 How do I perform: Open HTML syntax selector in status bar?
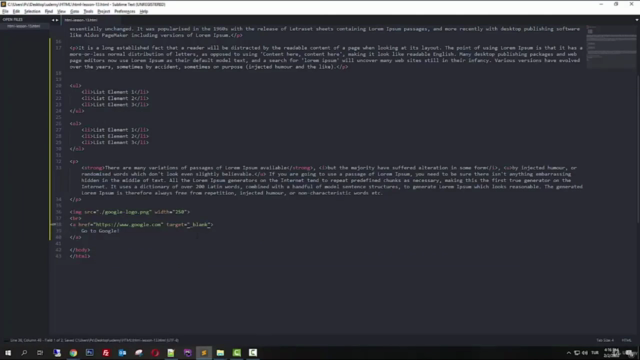click(x=626, y=340)
